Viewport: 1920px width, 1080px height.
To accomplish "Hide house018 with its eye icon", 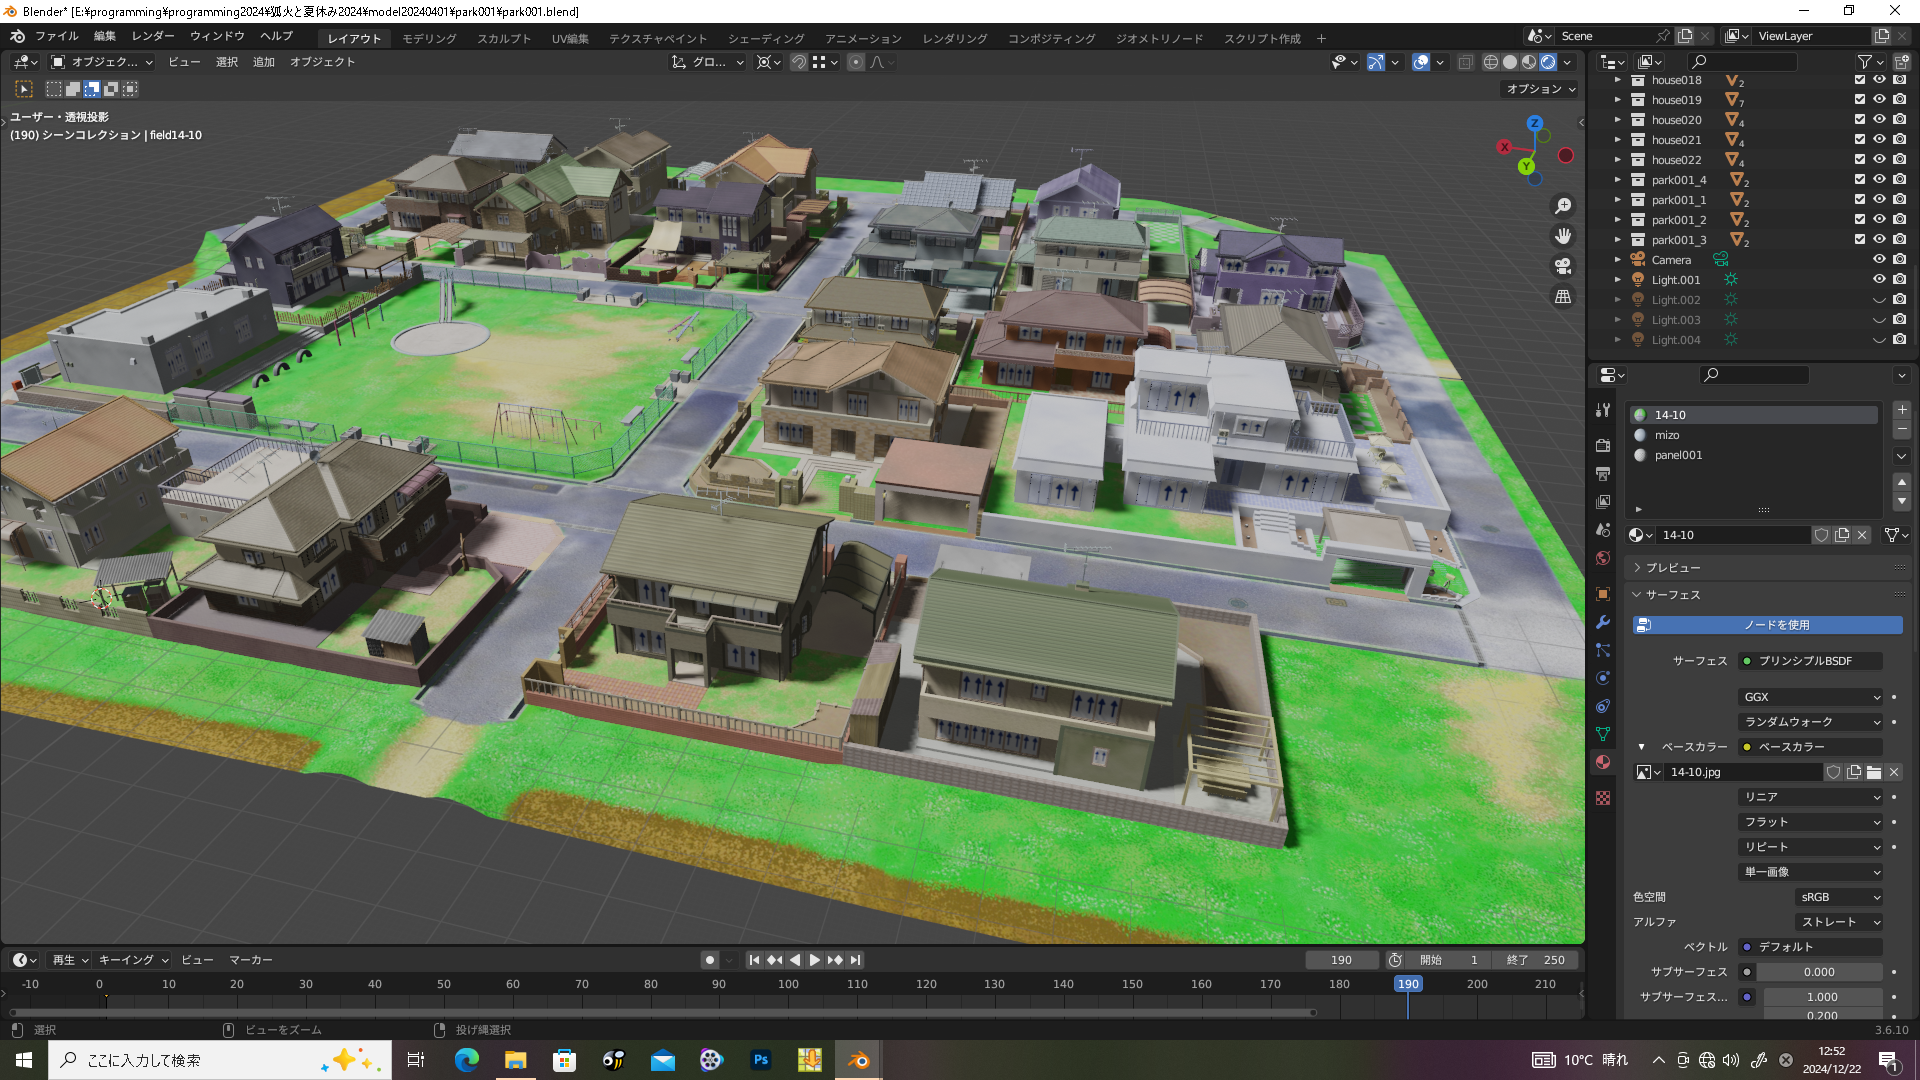I will pos(1879,80).
